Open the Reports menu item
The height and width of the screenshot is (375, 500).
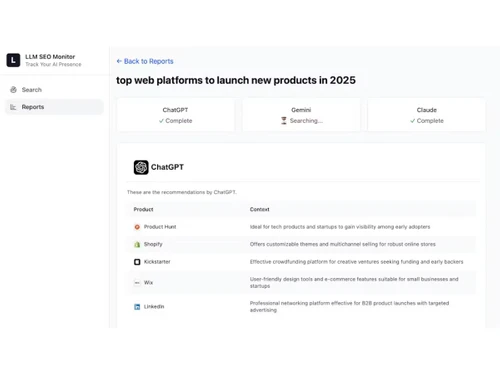pyautogui.click(x=54, y=107)
